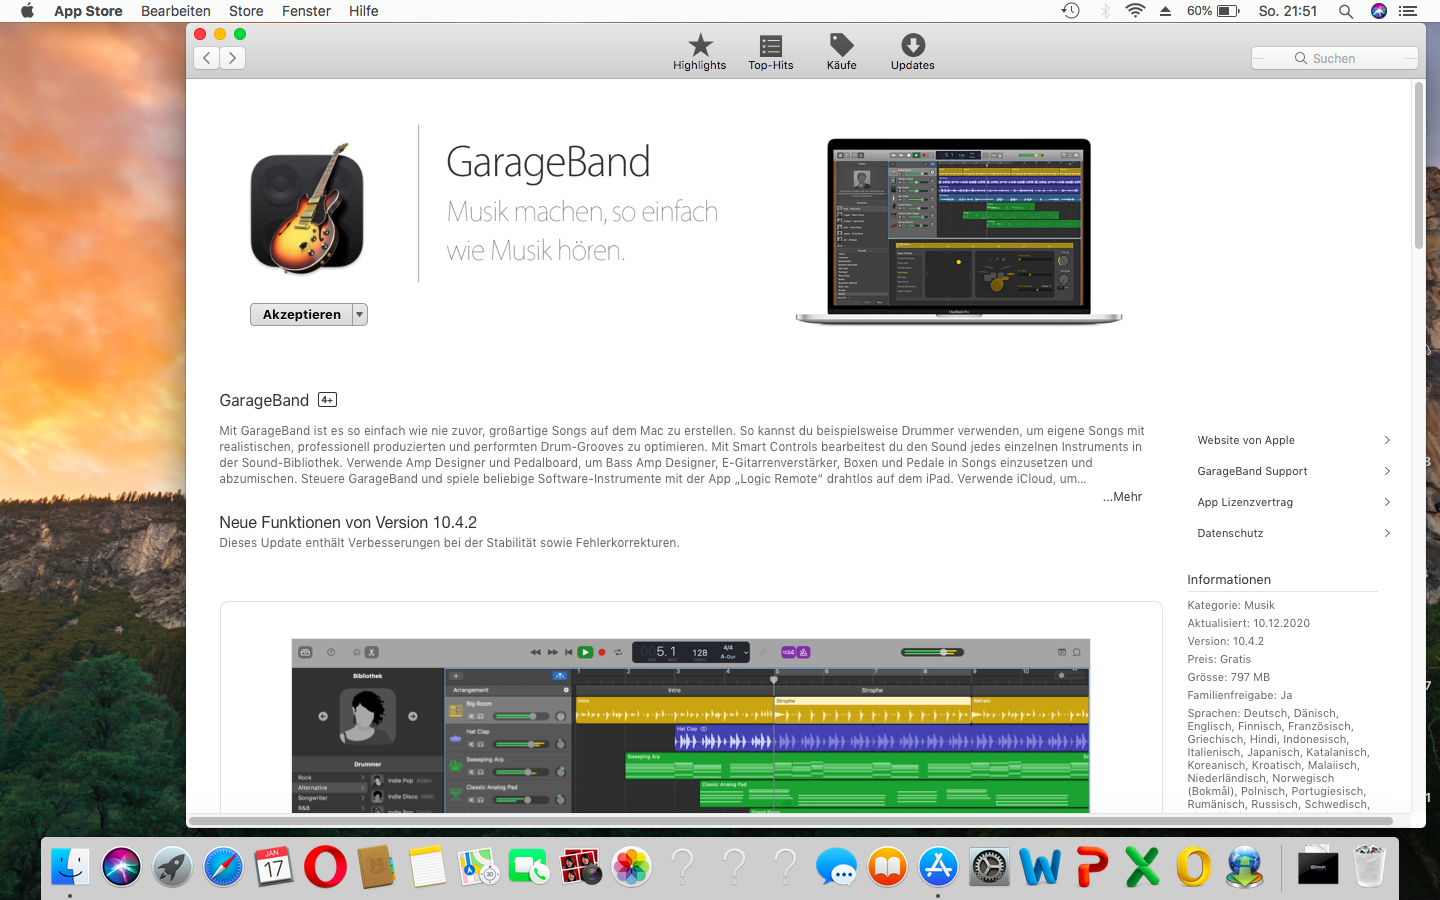Go to Käufe purchases section

841,52
